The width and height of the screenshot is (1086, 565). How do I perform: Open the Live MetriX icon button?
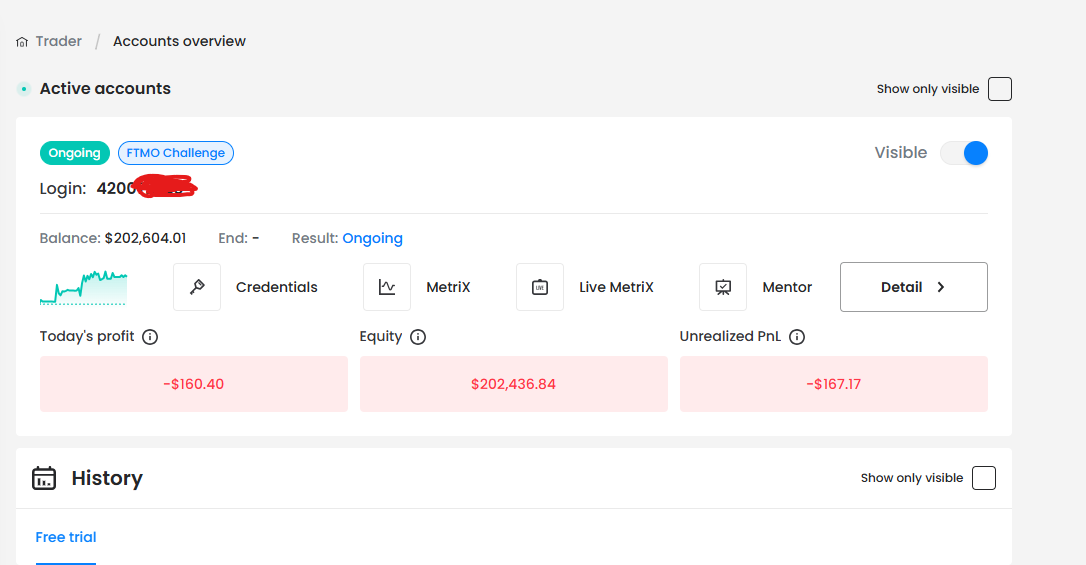(x=540, y=287)
